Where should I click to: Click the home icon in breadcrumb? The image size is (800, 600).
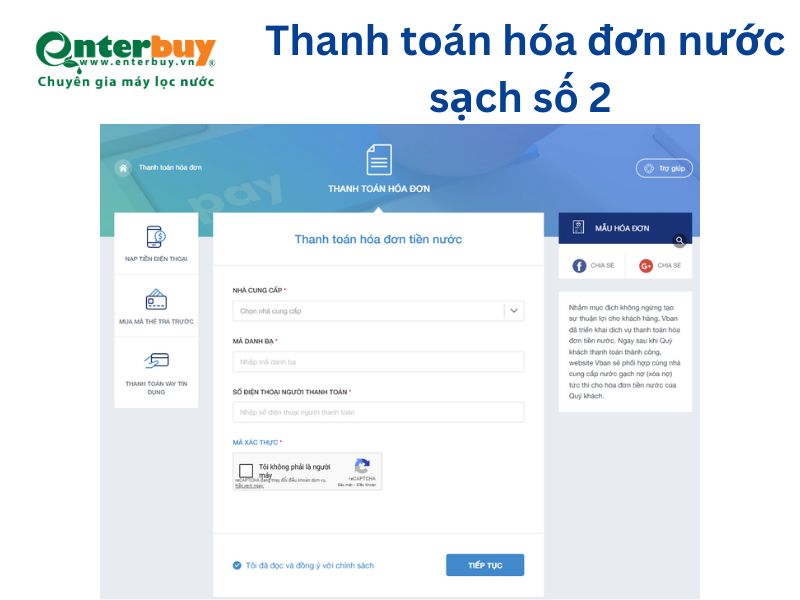point(123,168)
